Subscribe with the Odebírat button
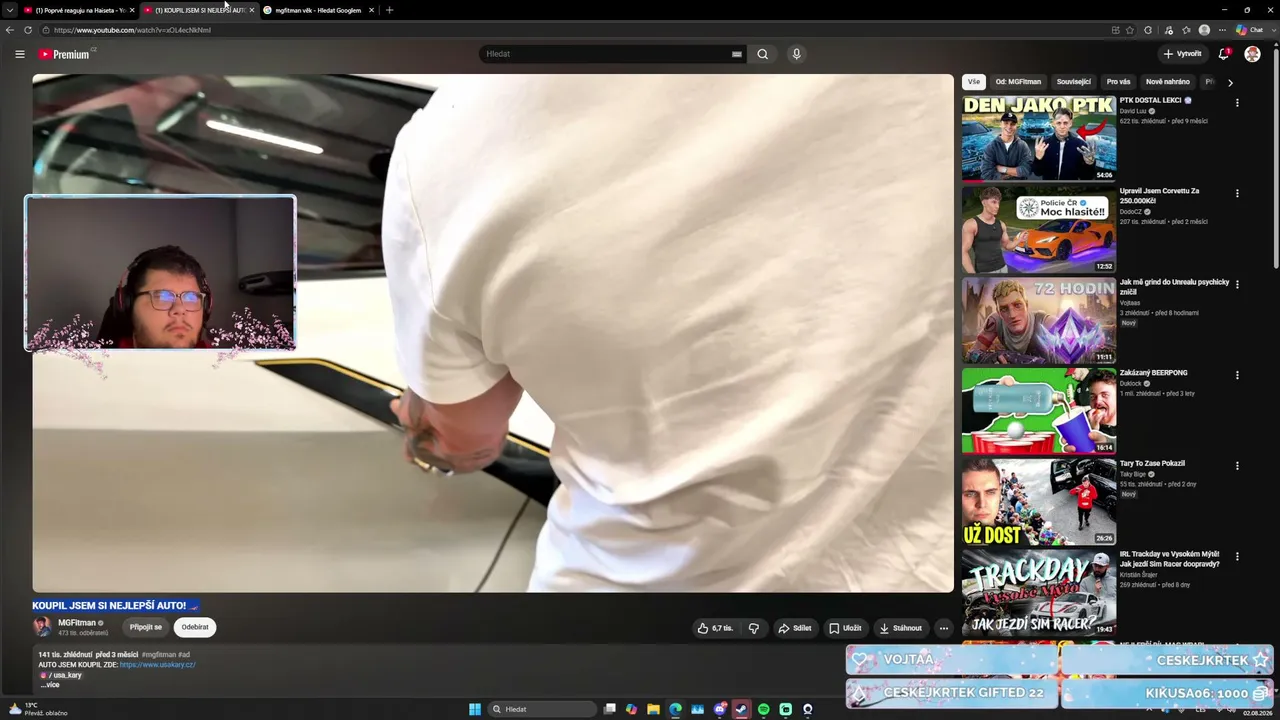 (x=195, y=627)
